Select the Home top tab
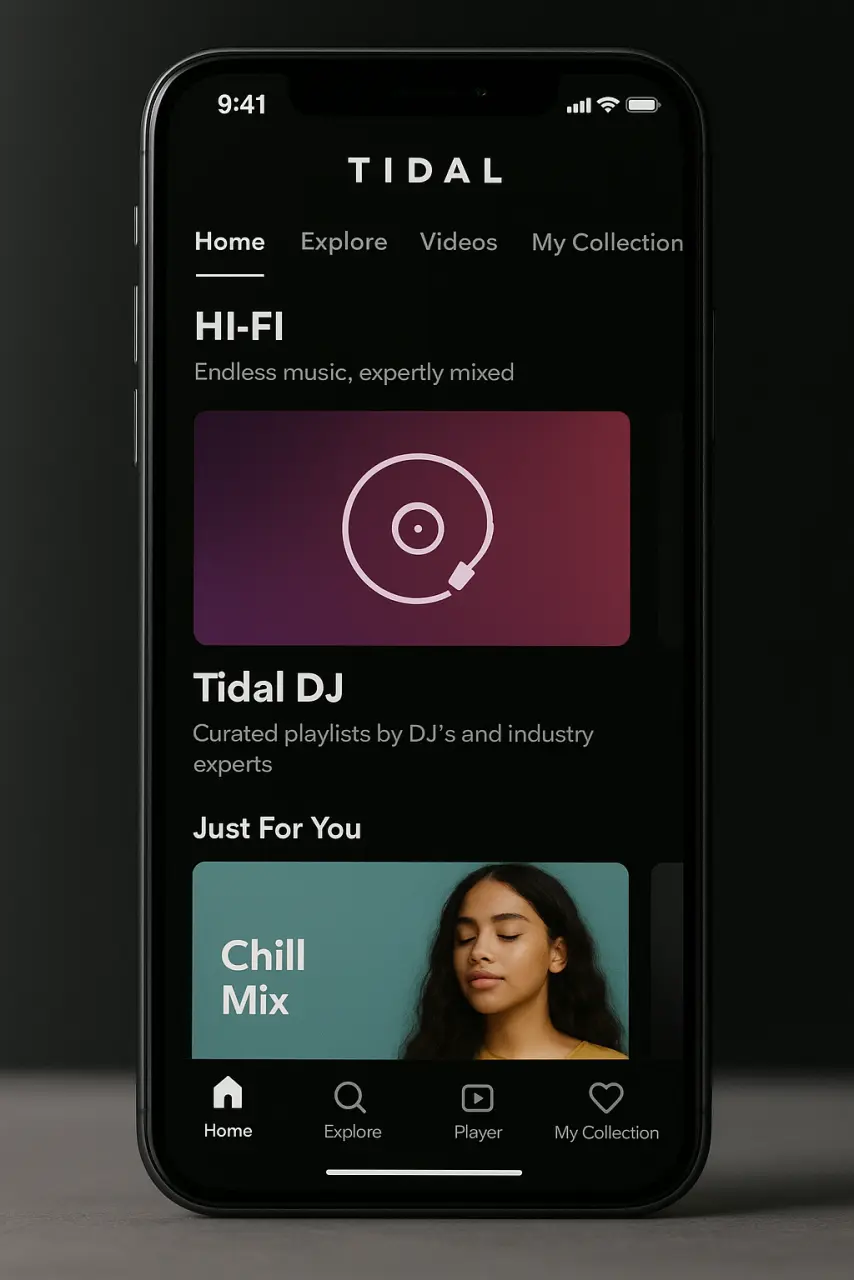Viewport: 854px width, 1280px height. (x=230, y=242)
